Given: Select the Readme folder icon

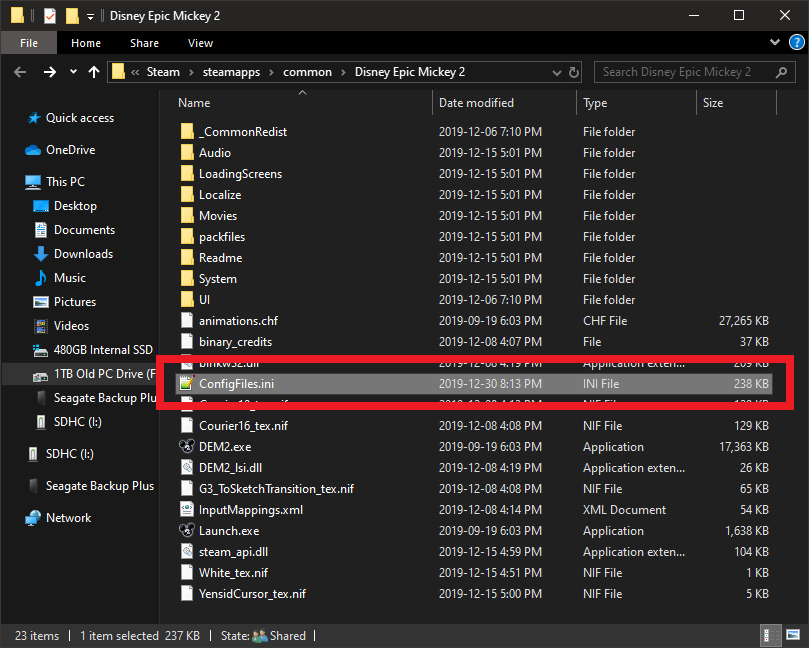Looking at the screenshot, I should (187, 257).
